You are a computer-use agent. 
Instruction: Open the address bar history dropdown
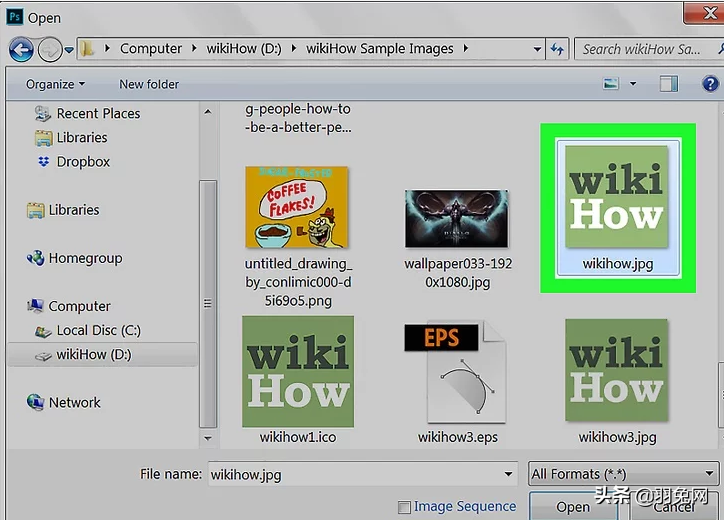[537, 49]
